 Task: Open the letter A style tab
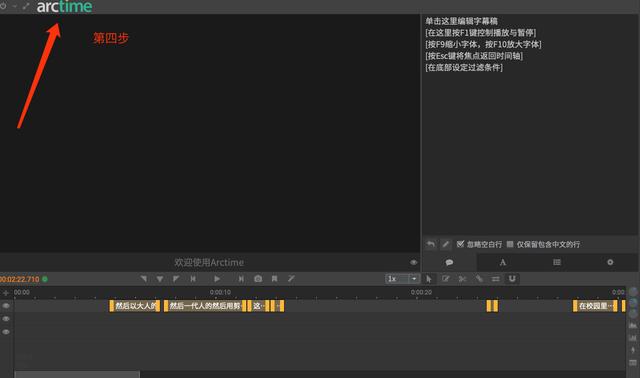pos(503,262)
